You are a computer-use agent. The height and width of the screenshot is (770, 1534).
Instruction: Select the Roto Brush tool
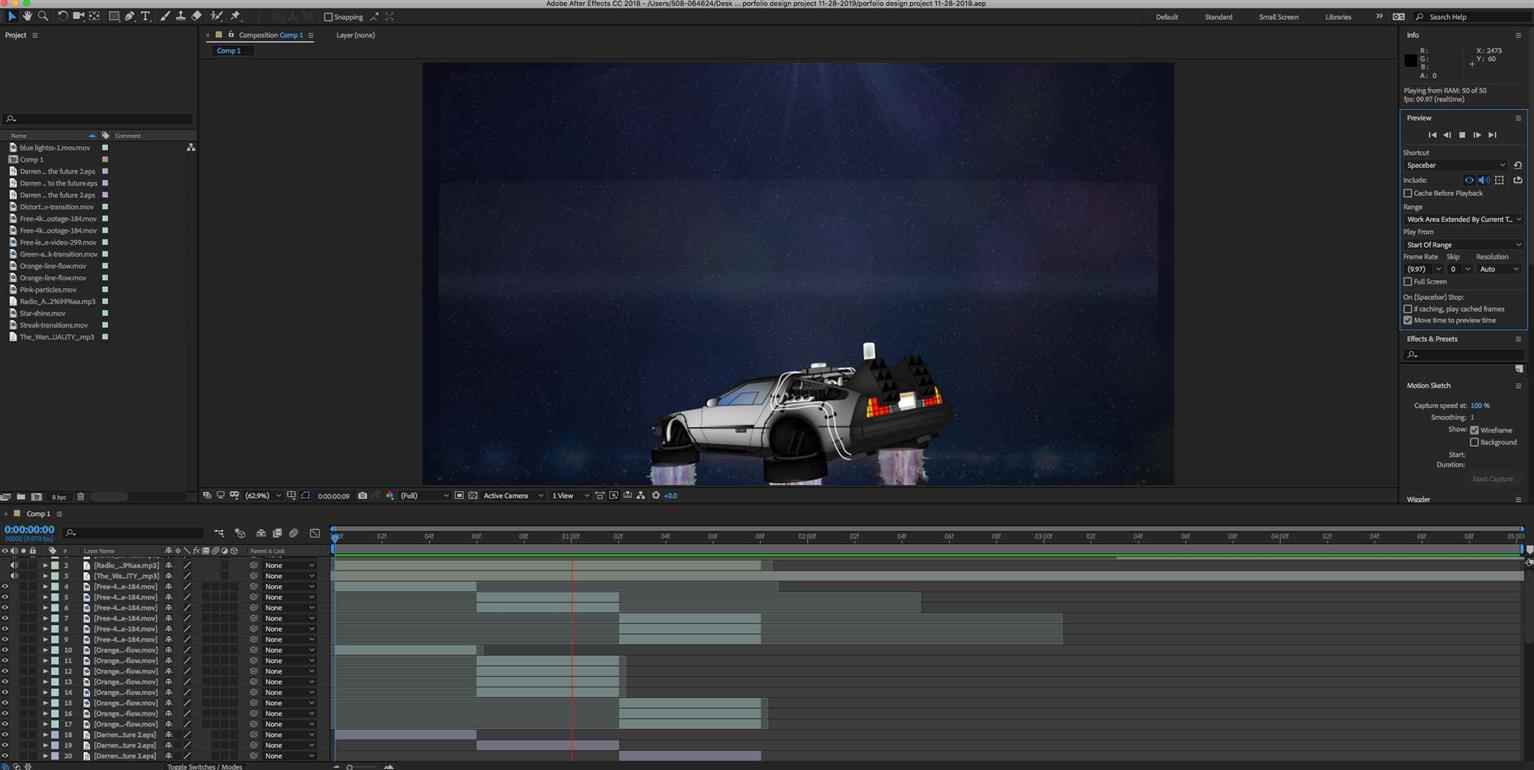[217, 16]
